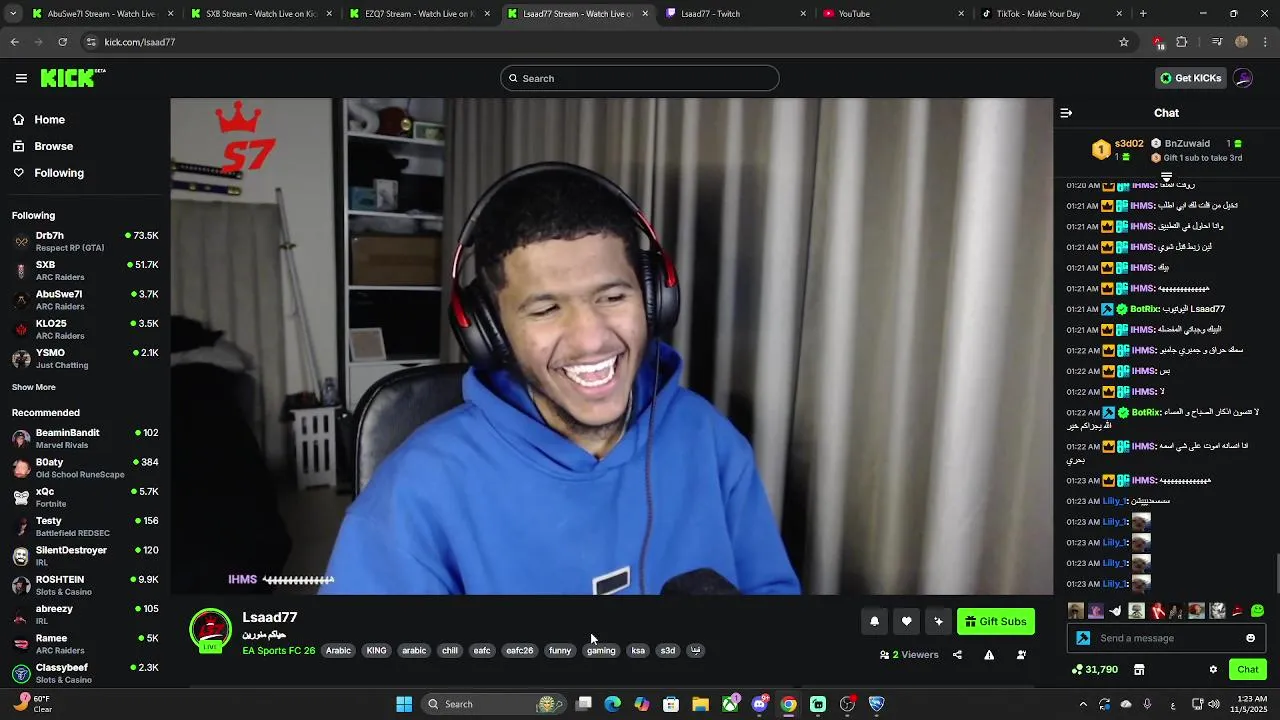
Task: Bookmark this page with star icon
Action: click(x=1124, y=42)
